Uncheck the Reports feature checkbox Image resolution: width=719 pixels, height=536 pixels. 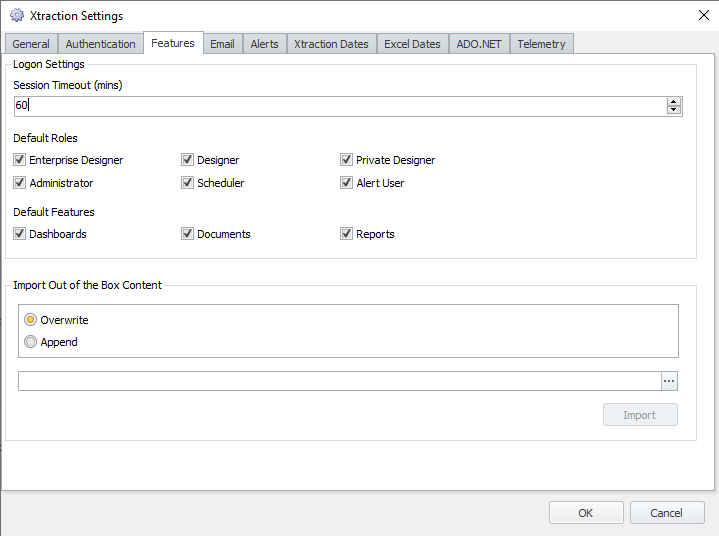[x=347, y=234]
